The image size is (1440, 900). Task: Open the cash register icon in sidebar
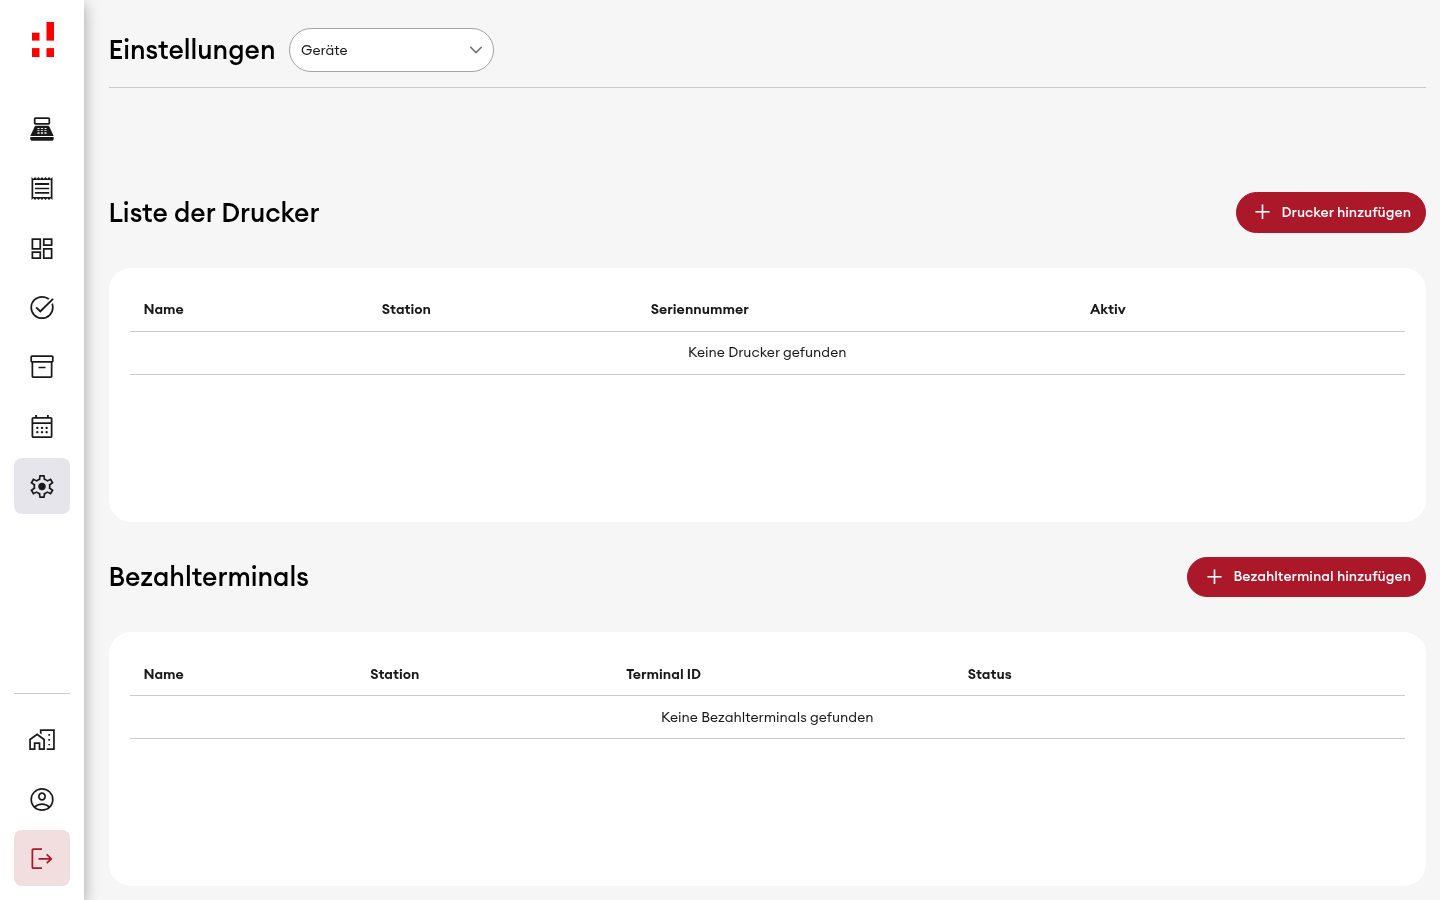(x=42, y=129)
